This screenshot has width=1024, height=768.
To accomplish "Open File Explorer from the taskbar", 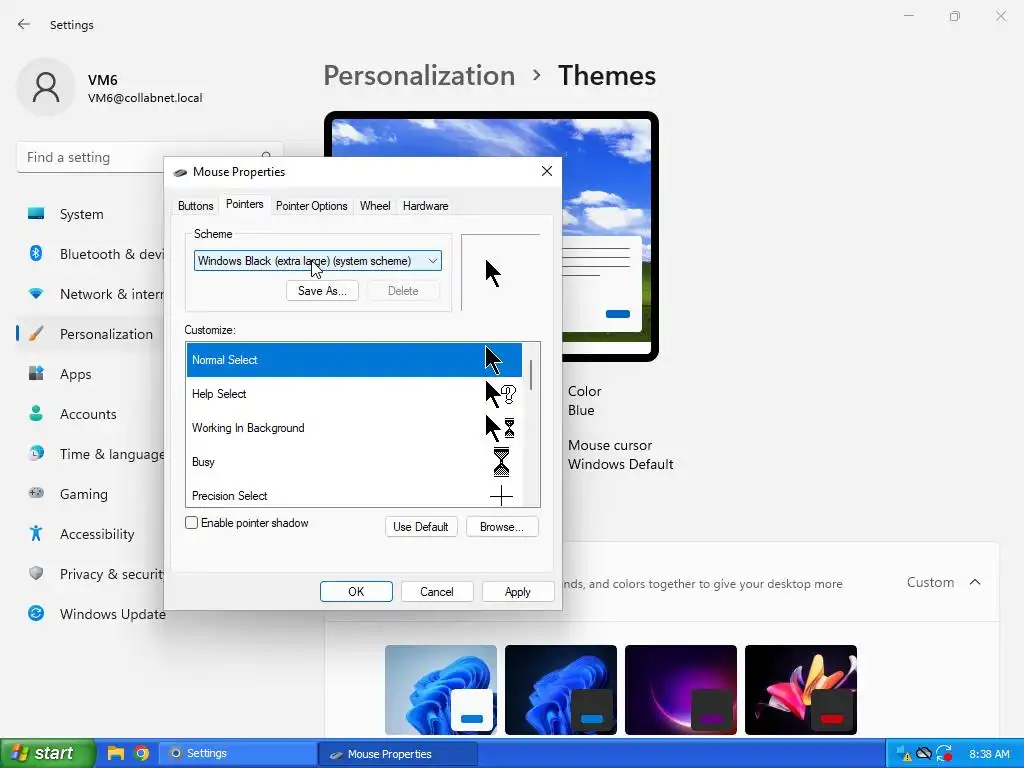I will click(116, 753).
